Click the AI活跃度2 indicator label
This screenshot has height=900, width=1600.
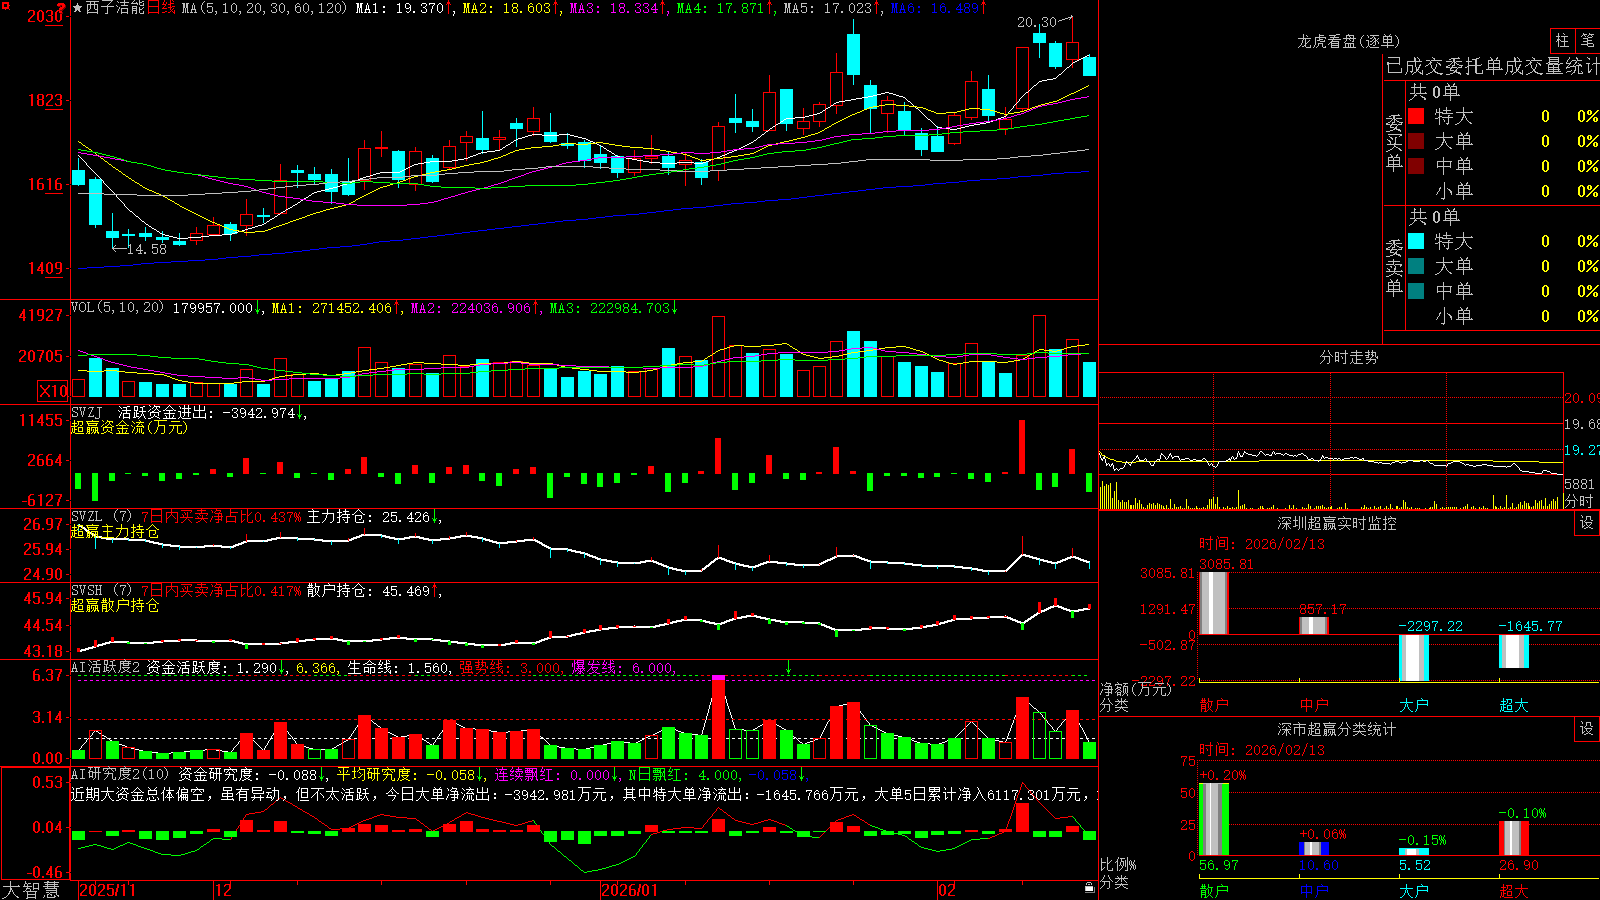click(x=106, y=667)
